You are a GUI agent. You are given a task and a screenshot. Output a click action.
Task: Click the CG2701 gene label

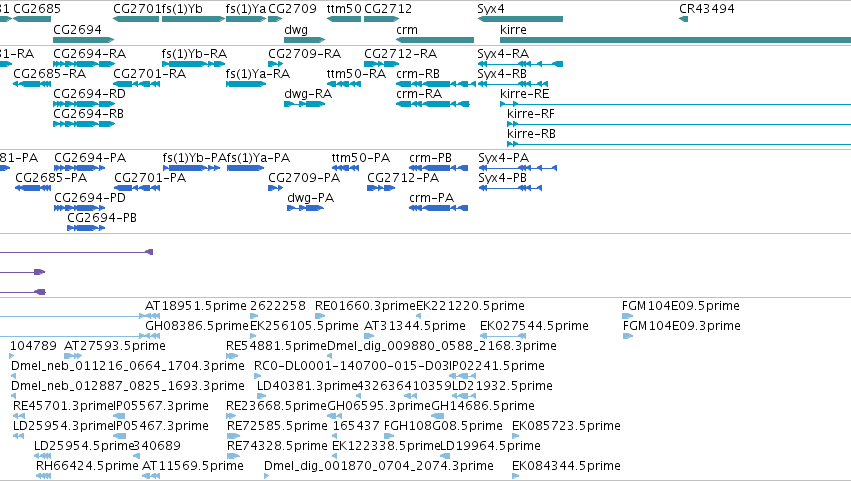[x=137, y=9]
